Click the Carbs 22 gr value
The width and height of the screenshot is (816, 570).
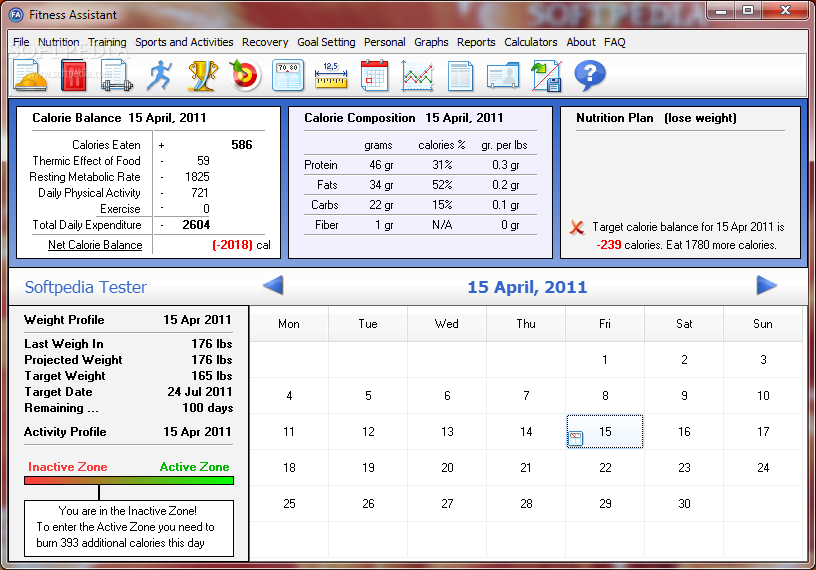381,205
